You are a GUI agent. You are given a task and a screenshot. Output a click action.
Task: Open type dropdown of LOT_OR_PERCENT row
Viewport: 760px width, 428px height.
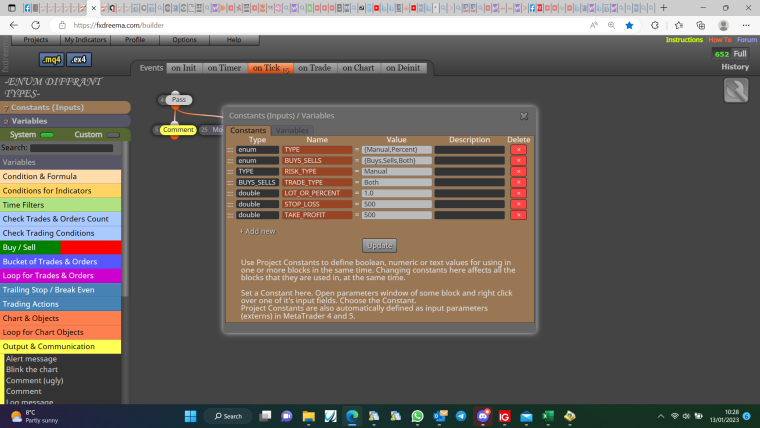click(257, 193)
